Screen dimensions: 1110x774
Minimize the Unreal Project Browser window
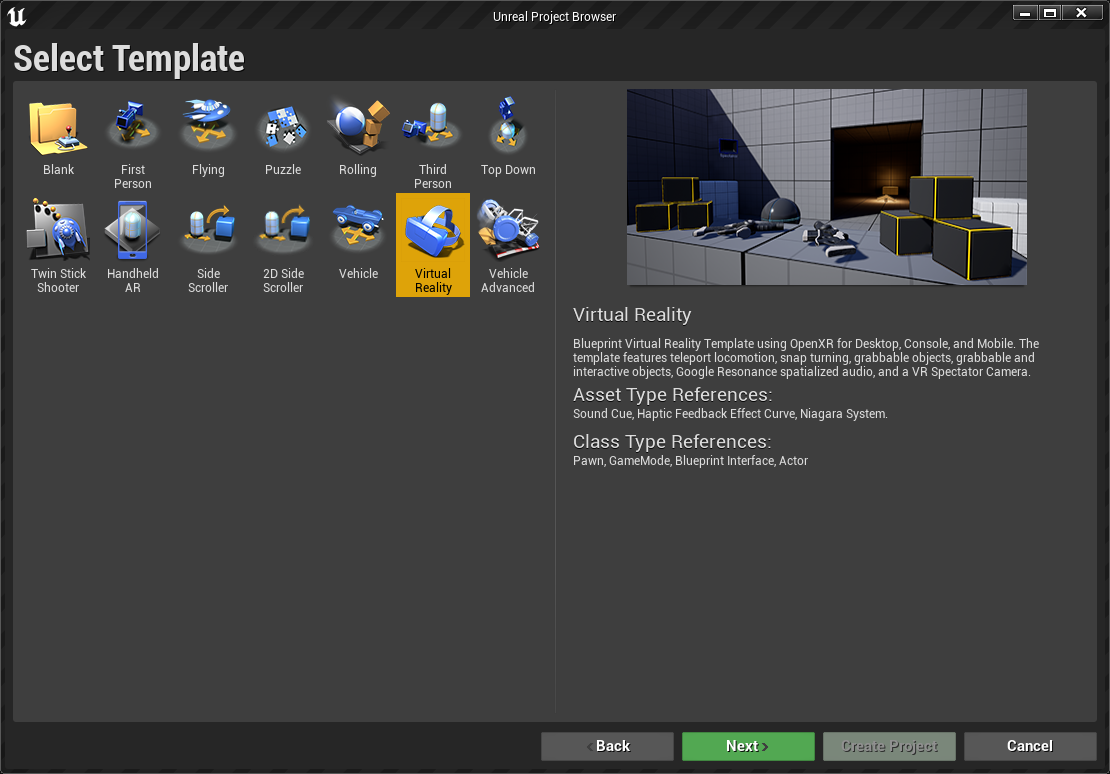pos(1024,13)
